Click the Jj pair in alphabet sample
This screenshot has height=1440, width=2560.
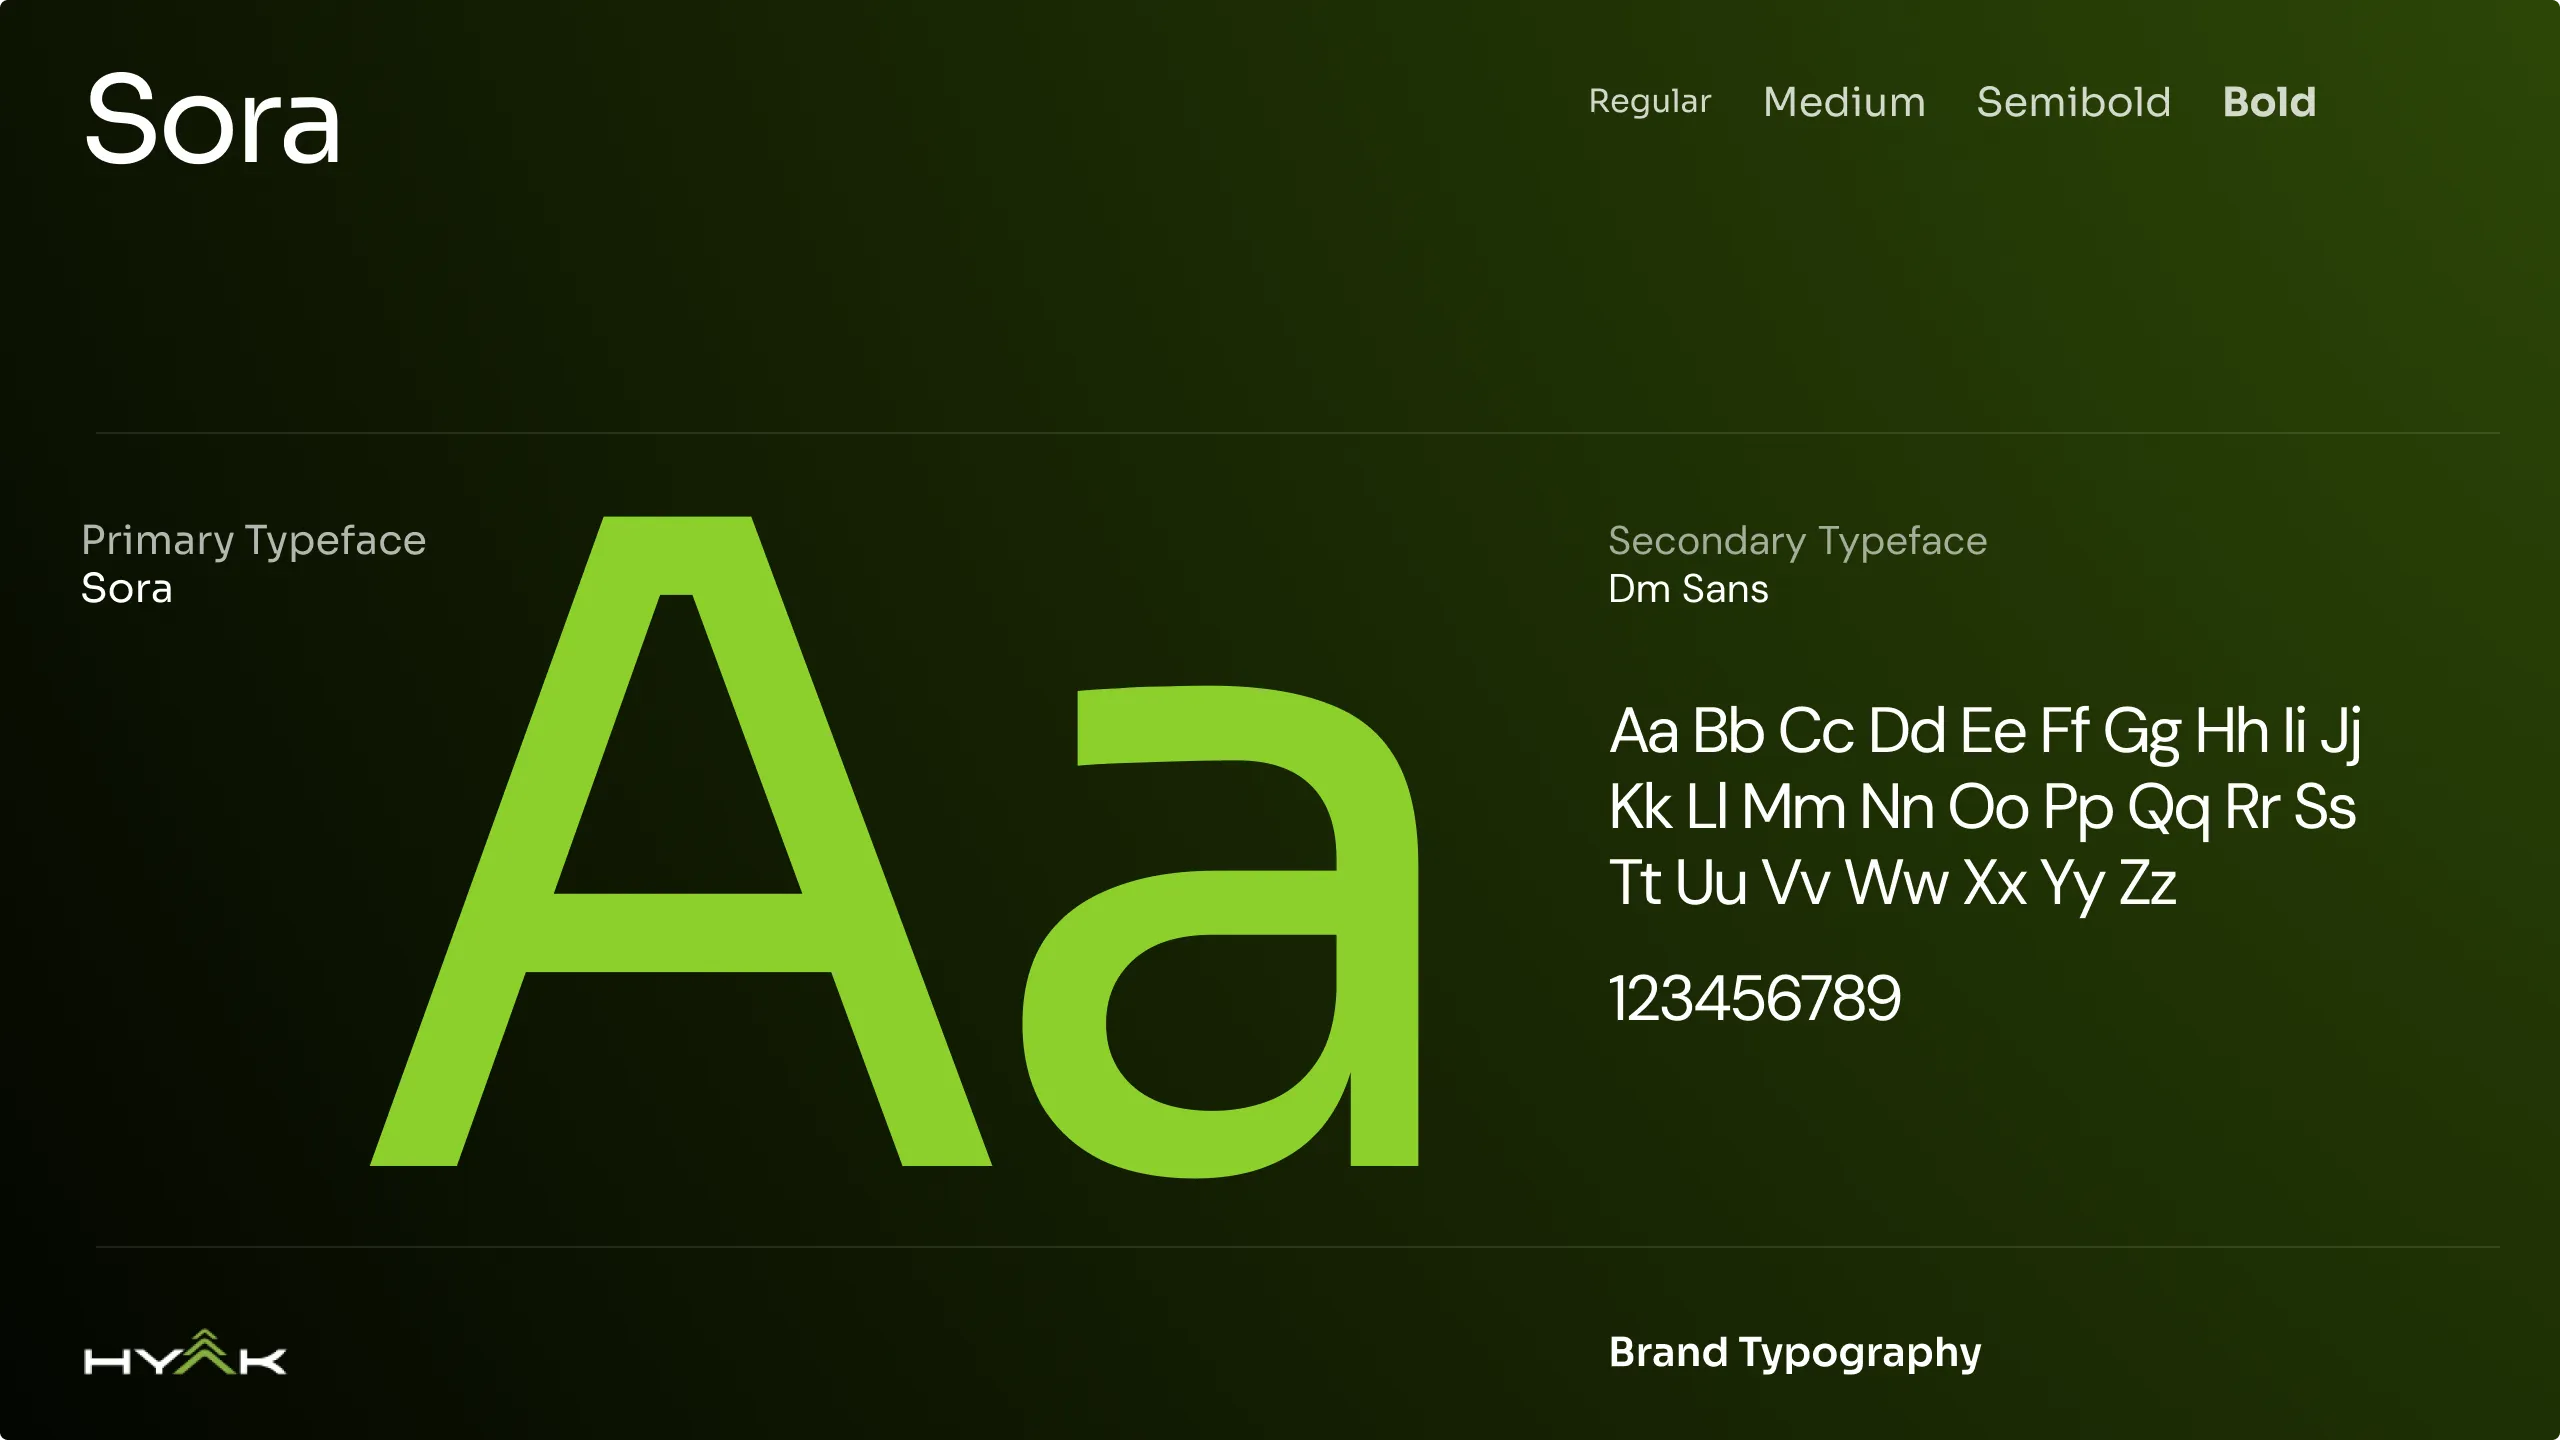click(2340, 731)
